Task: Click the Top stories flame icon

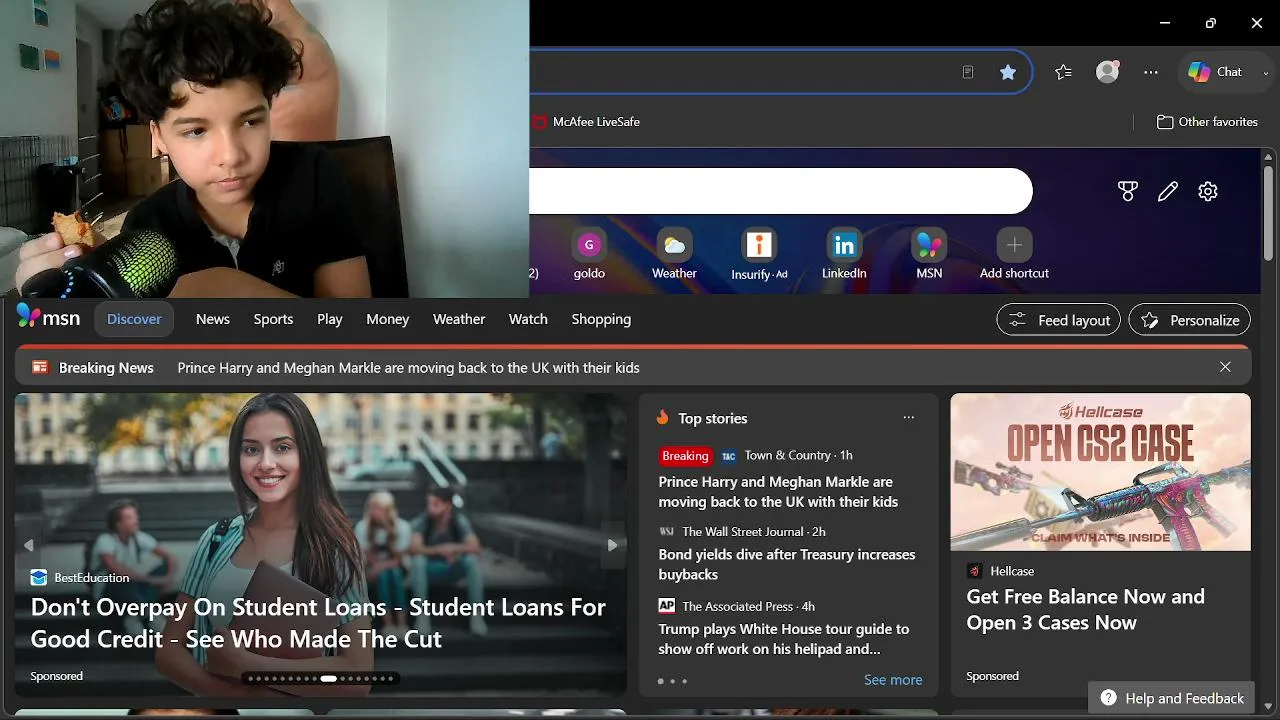Action: (x=662, y=418)
